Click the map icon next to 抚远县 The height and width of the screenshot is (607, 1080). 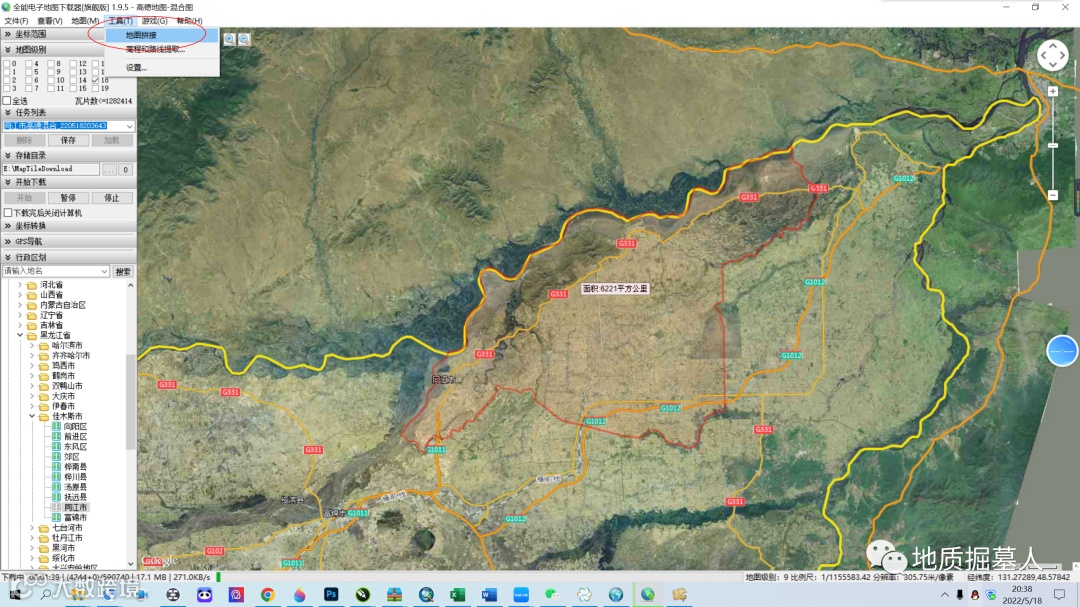[x=56, y=497]
